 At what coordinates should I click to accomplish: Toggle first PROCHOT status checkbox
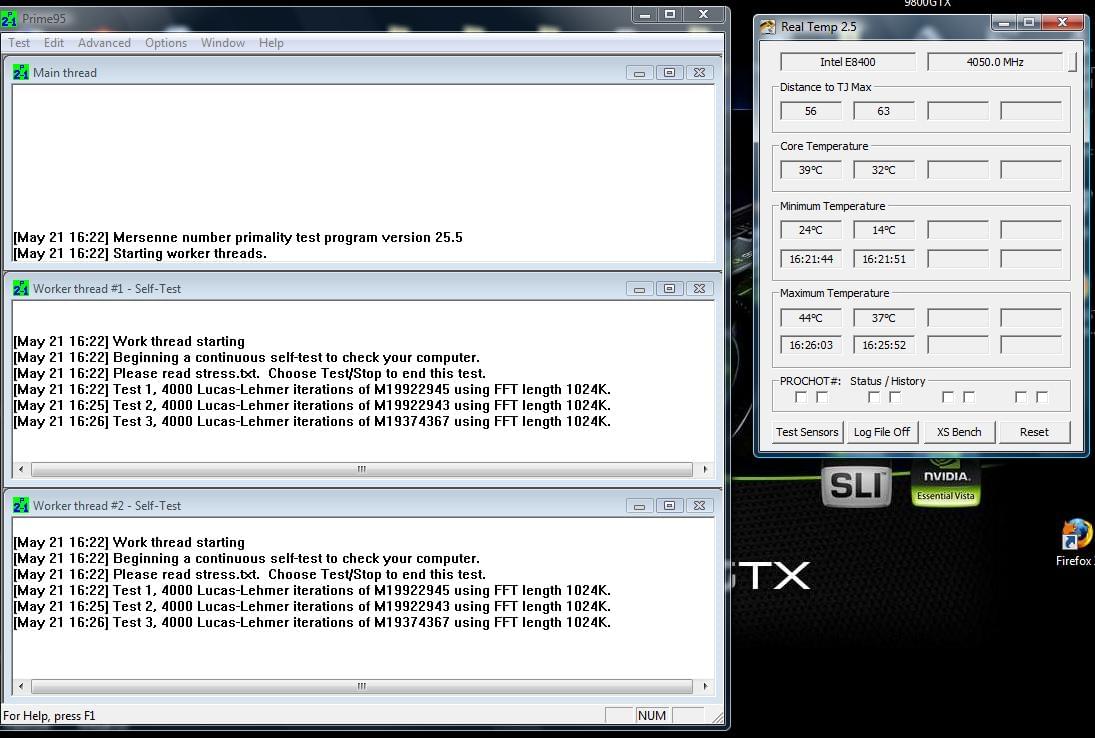click(x=800, y=397)
